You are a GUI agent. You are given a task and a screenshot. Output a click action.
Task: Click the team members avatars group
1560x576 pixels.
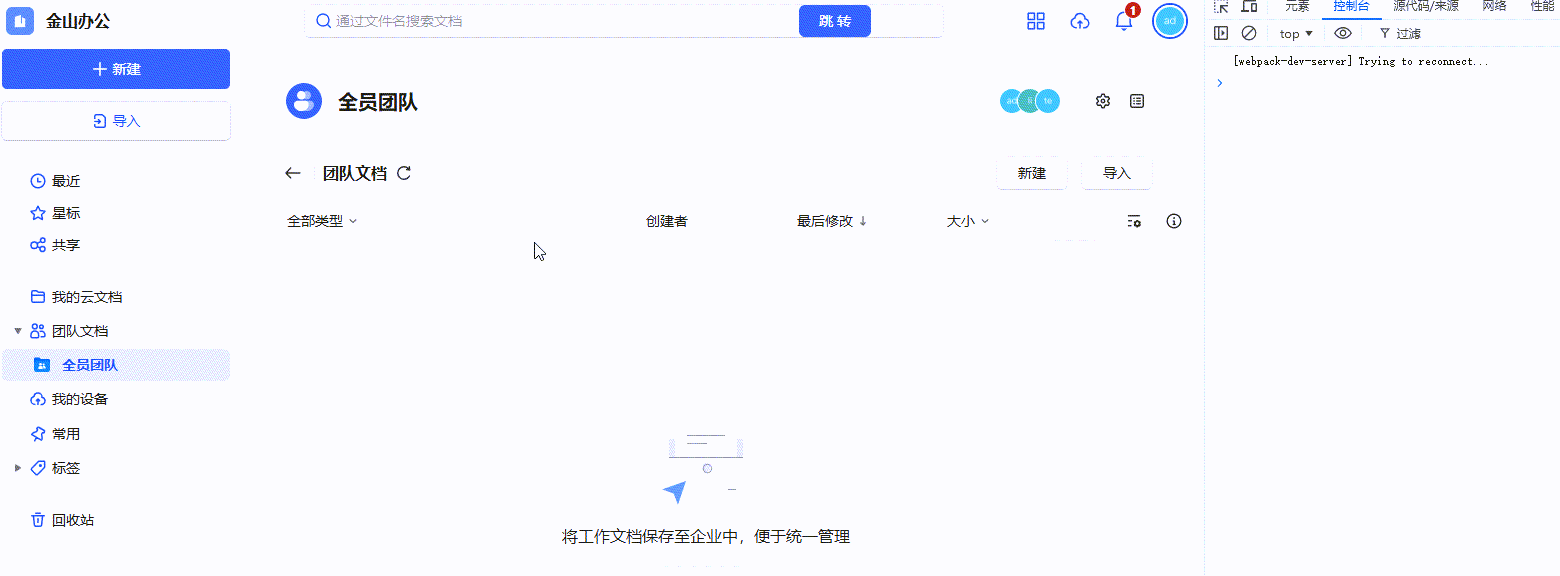(1030, 101)
